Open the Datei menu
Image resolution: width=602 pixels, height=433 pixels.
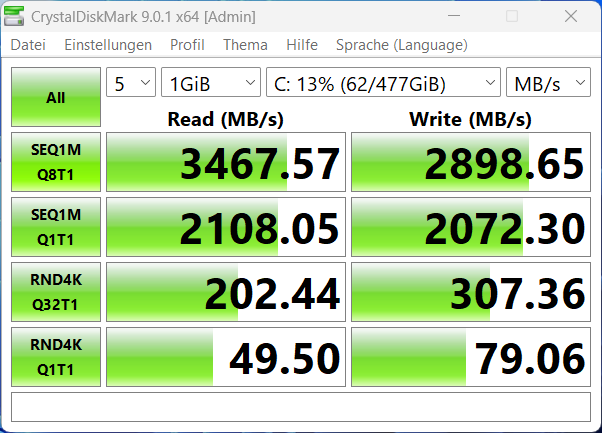28,45
